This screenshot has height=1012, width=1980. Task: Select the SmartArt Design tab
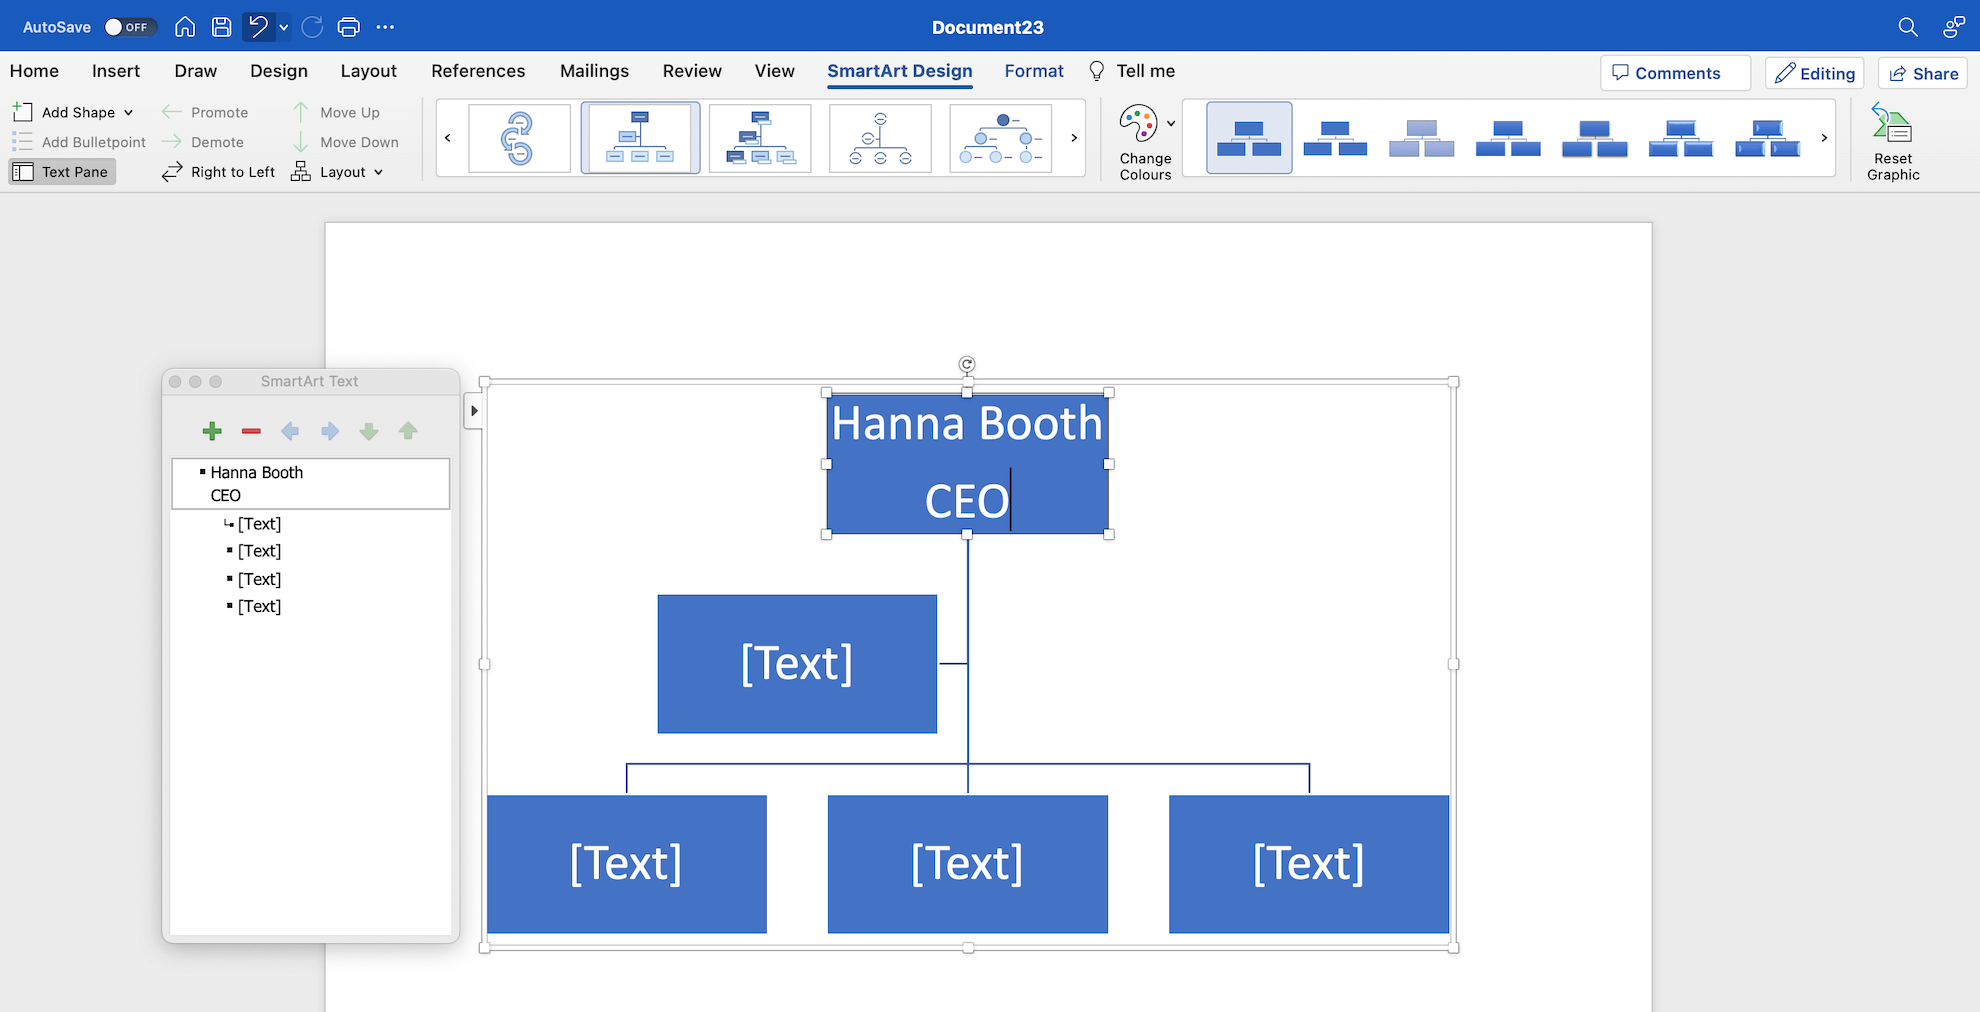pos(900,71)
